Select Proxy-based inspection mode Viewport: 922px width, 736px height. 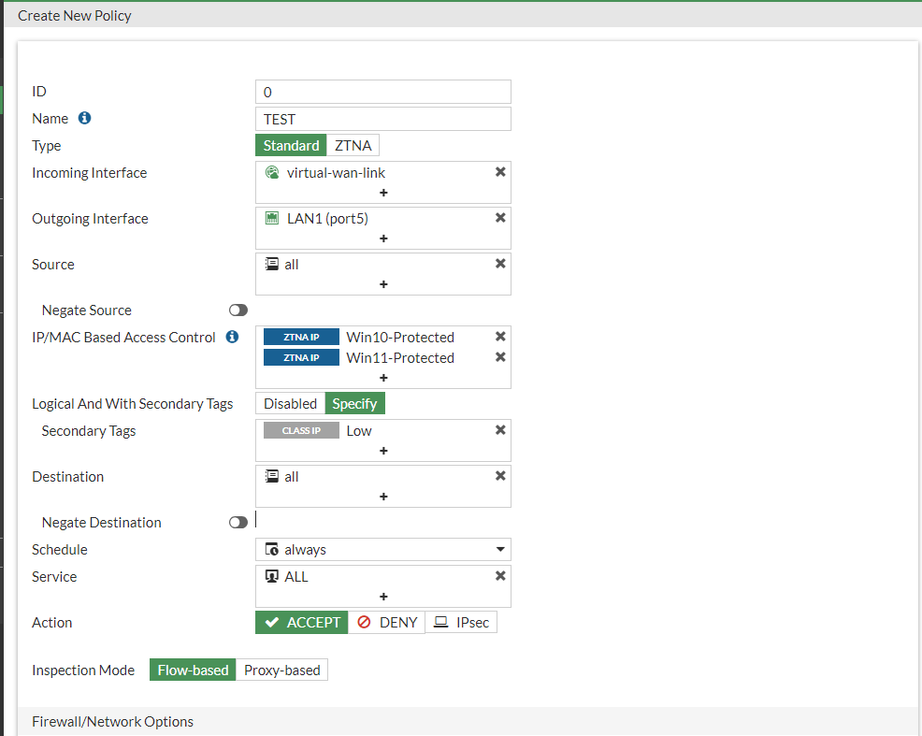[282, 670]
